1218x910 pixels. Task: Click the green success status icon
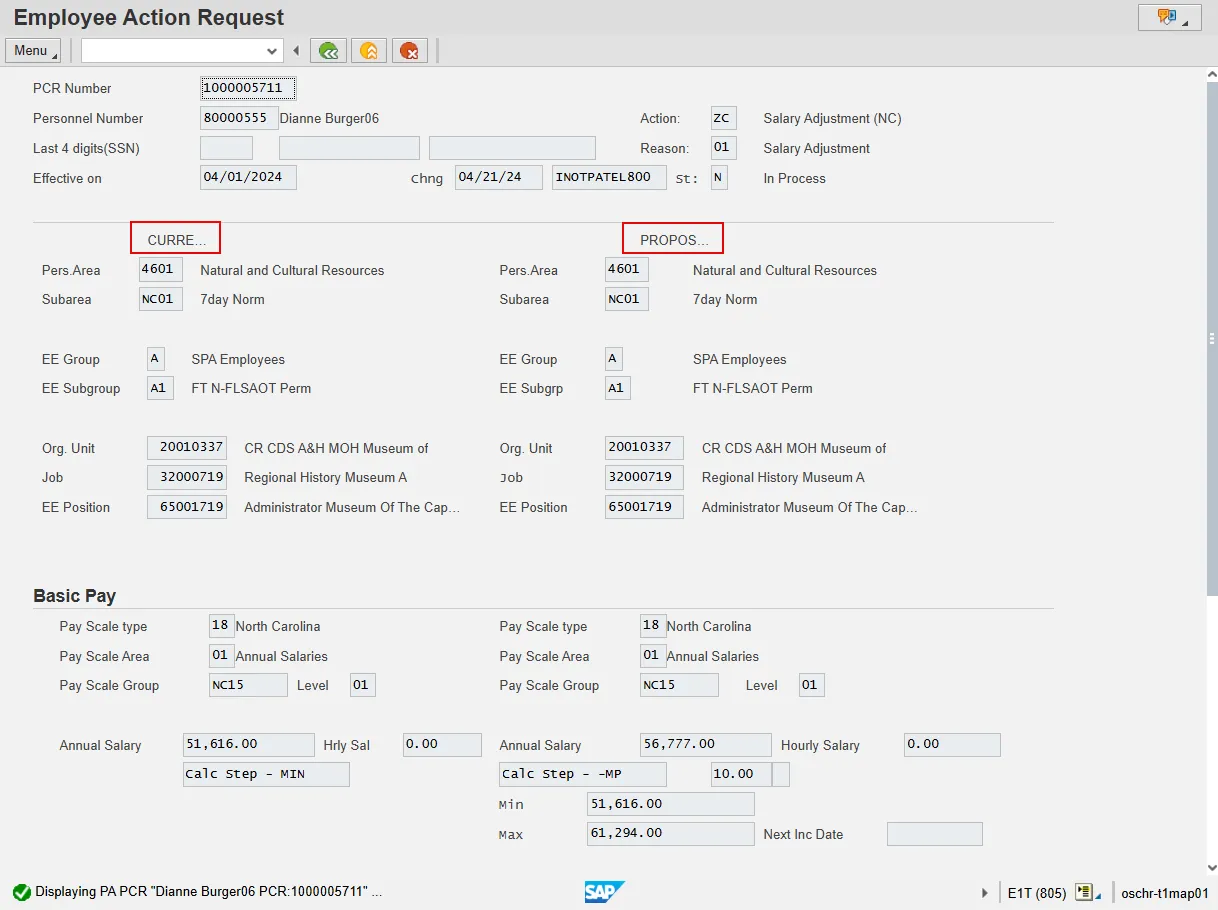pos(21,892)
